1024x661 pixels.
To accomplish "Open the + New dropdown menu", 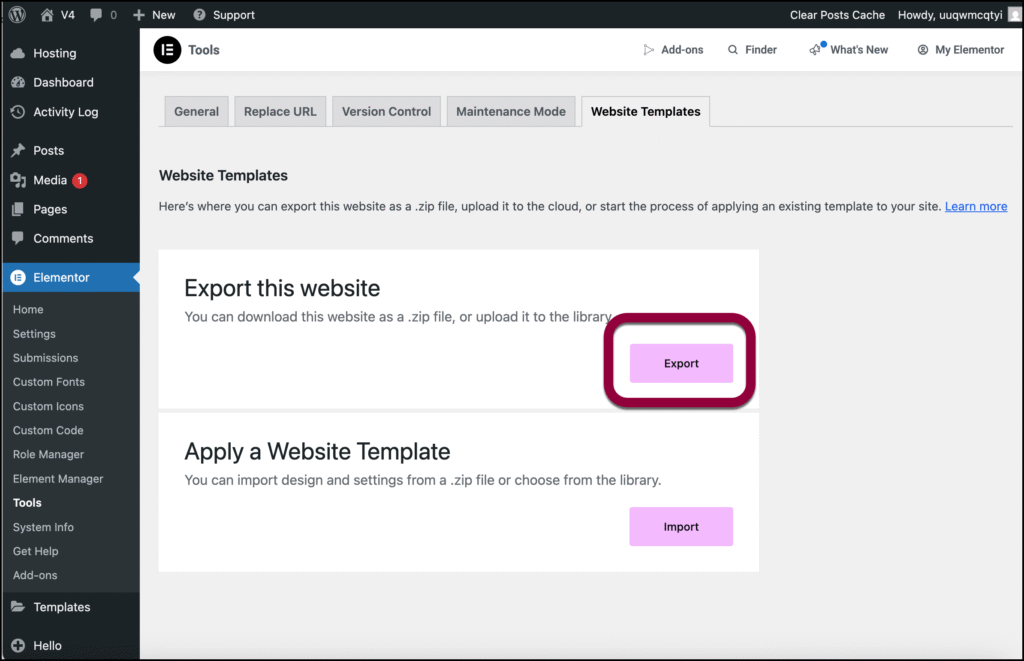I will 153,14.
